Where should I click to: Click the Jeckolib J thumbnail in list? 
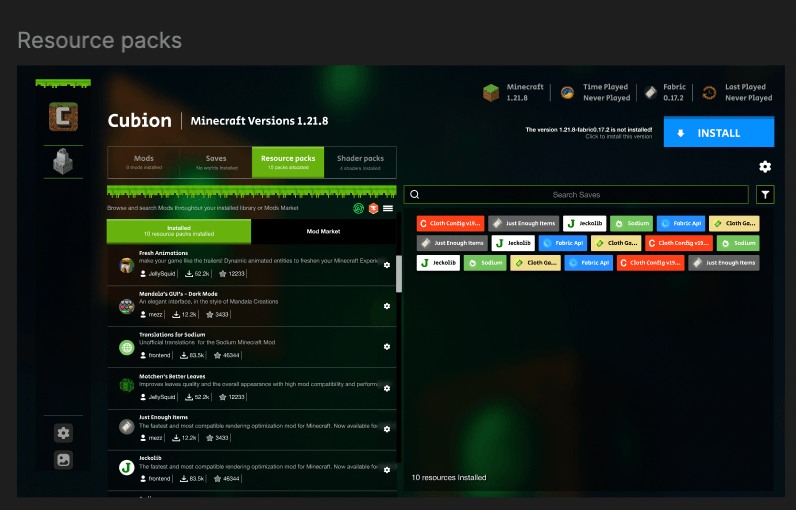coord(126,467)
